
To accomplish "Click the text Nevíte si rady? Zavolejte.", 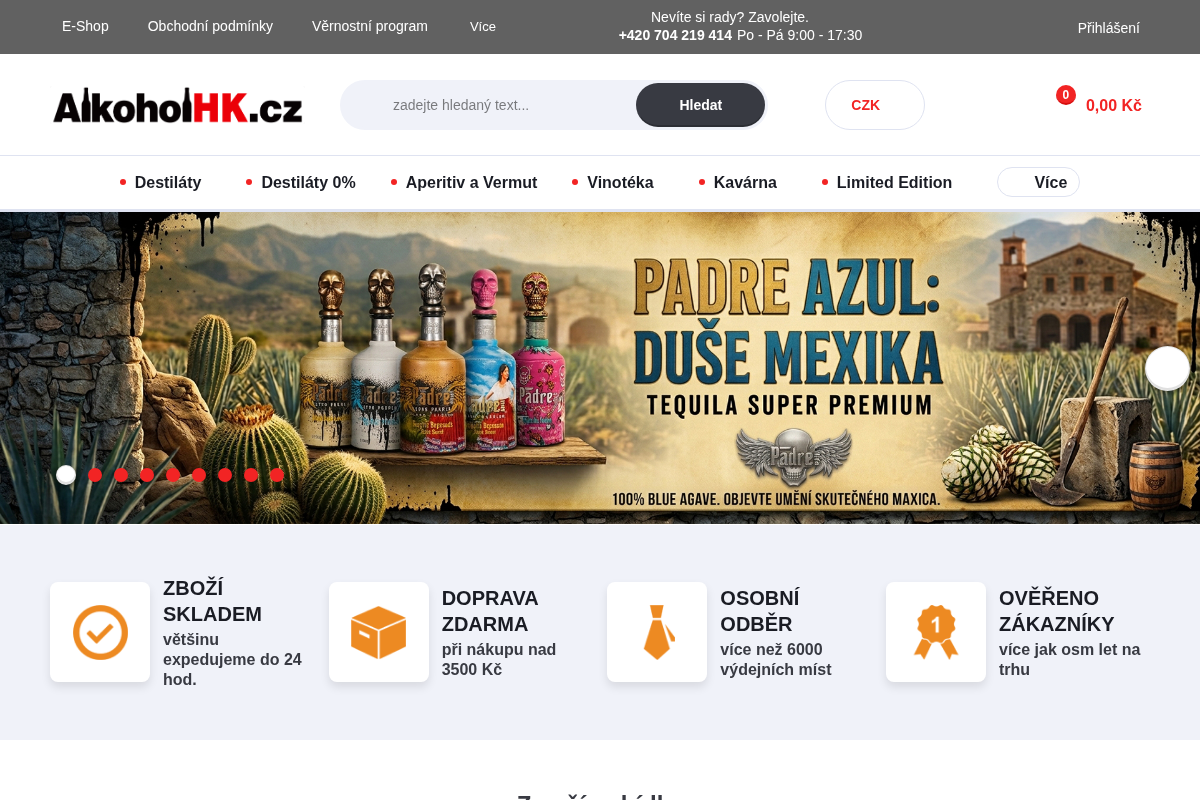I will pos(730,17).
